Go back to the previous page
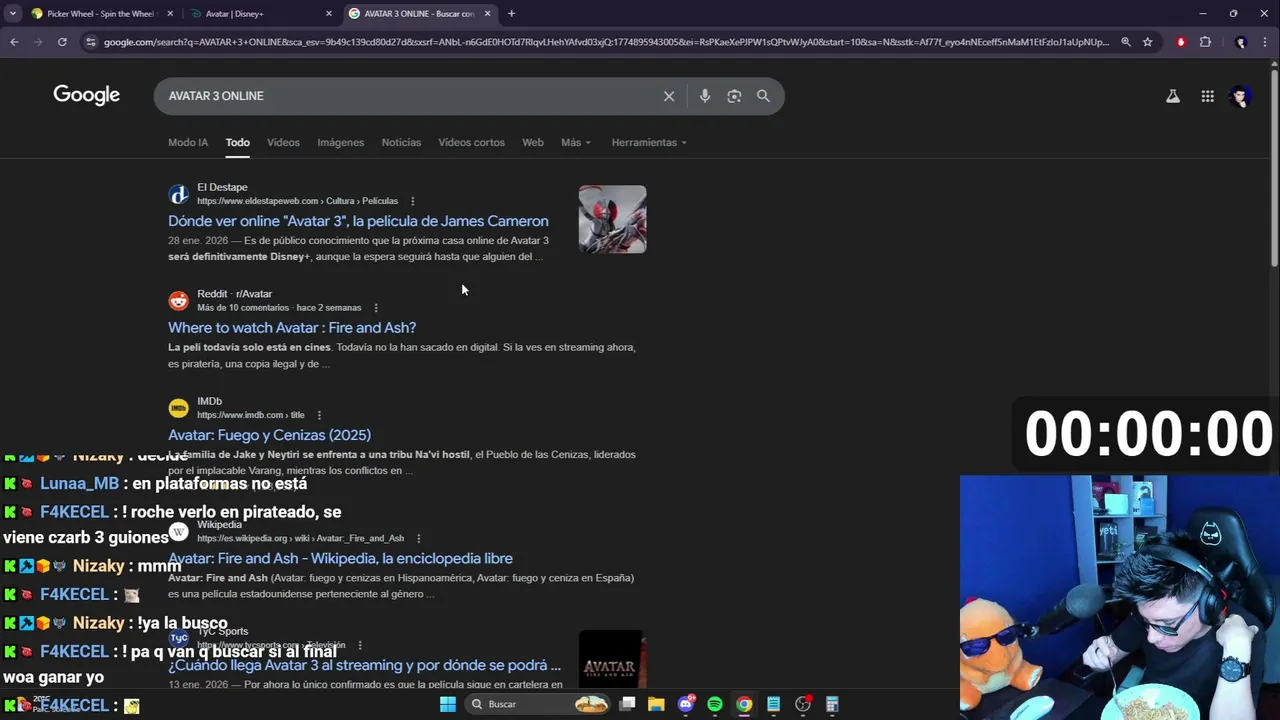 click(14, 42)
